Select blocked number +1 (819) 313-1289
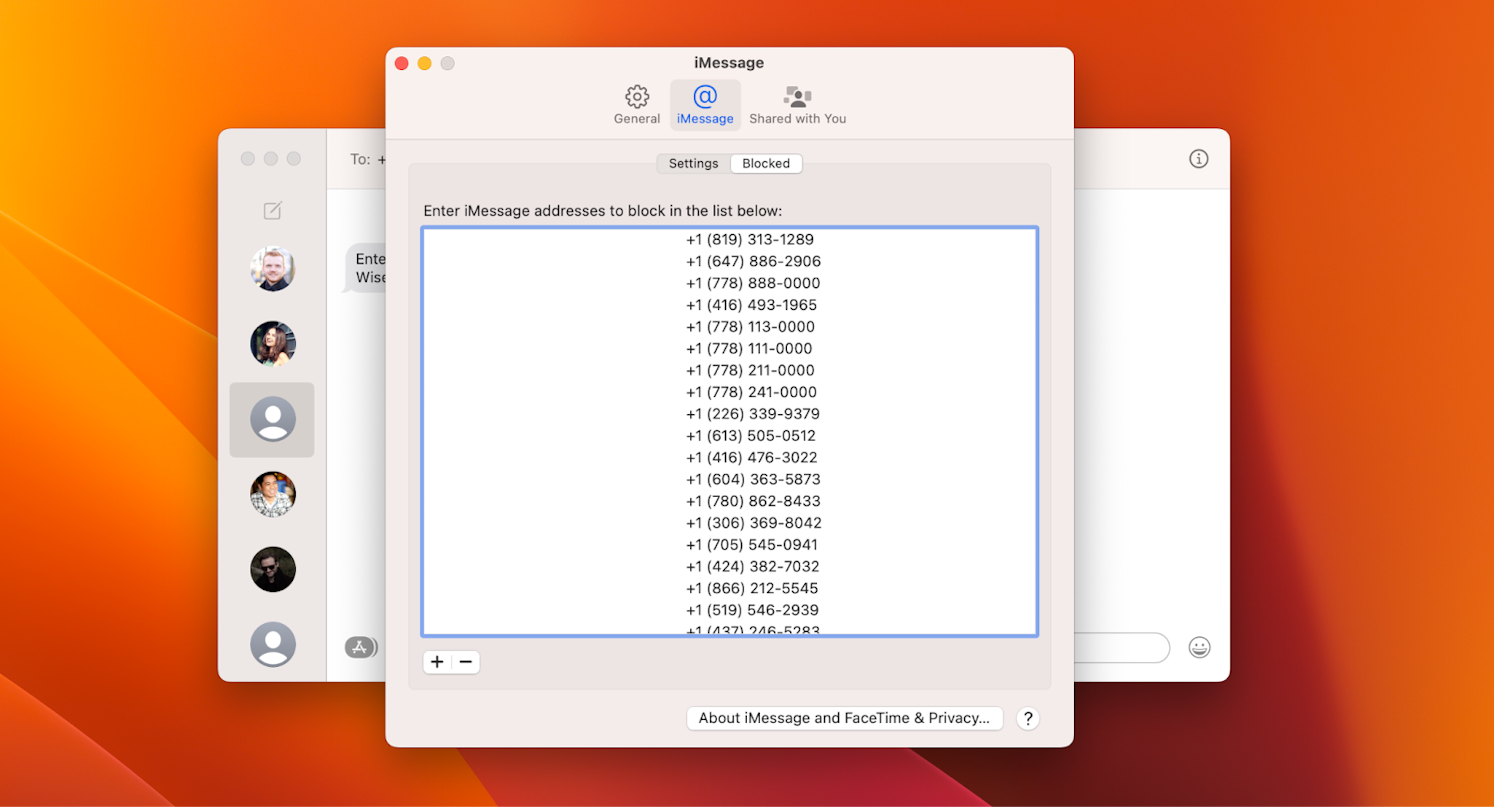 click(x=751, y=239)
